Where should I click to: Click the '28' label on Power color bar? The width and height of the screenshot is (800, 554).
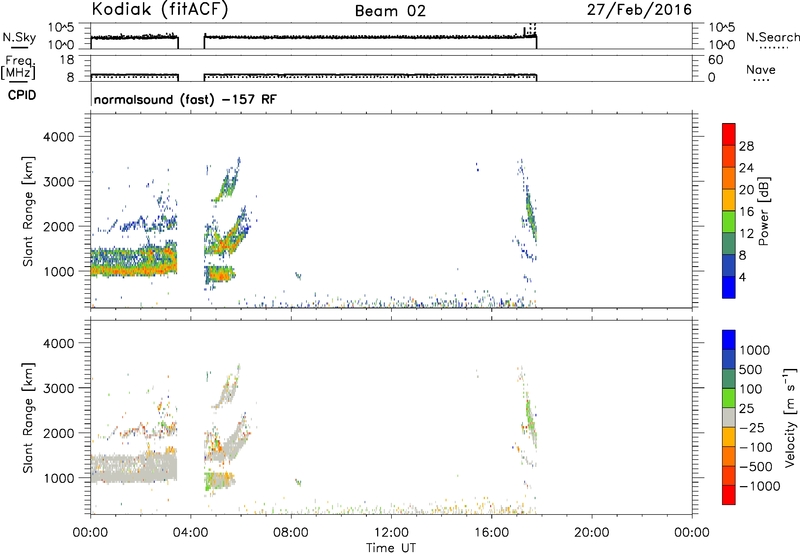pyautogui.click(x=746, y=146)
